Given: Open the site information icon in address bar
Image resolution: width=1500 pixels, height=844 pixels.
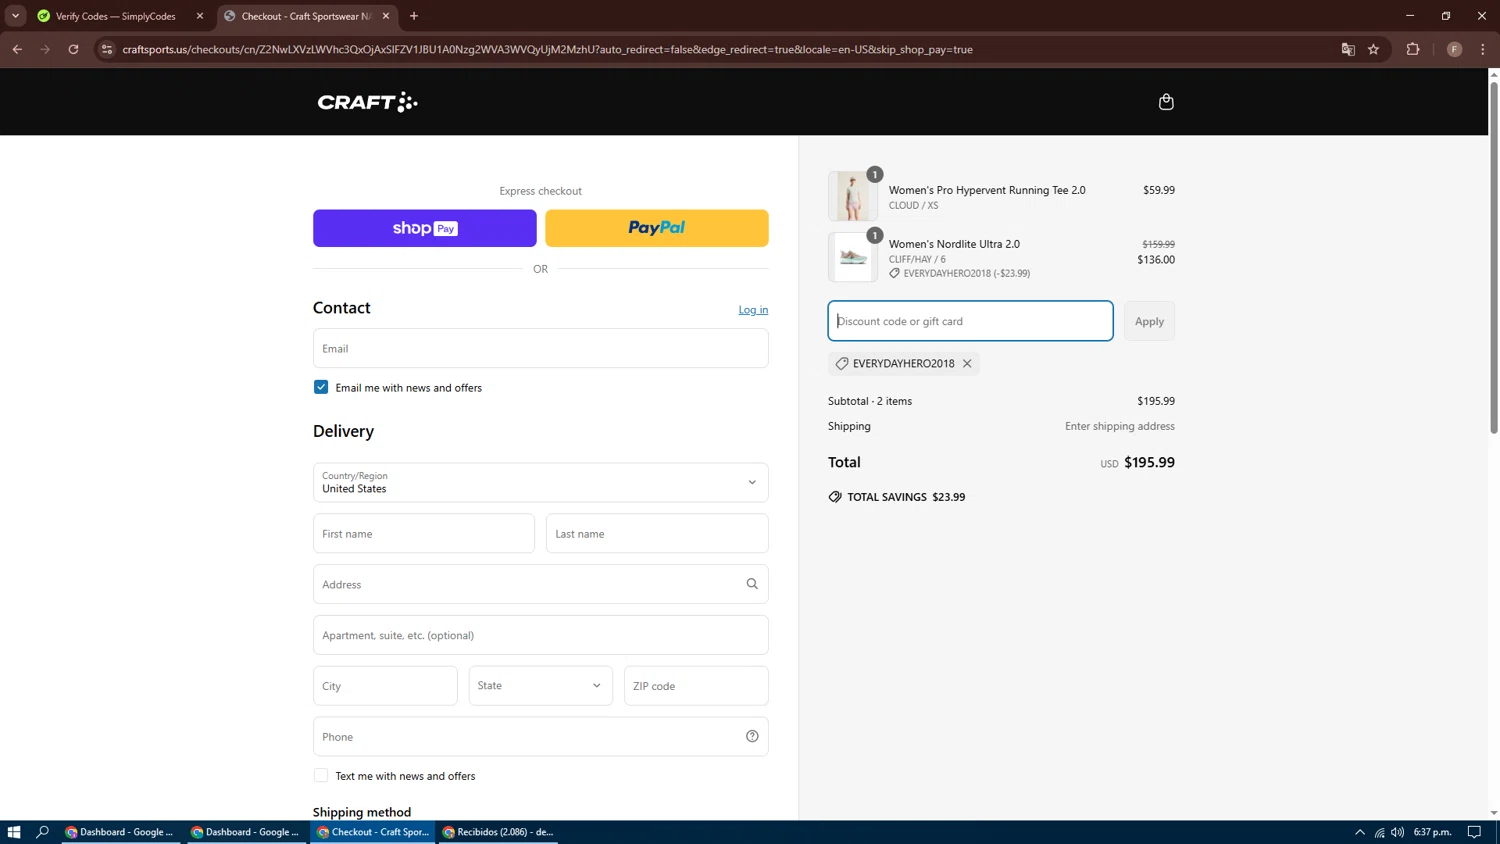Looking at the screenshot, I should [107, 49].
